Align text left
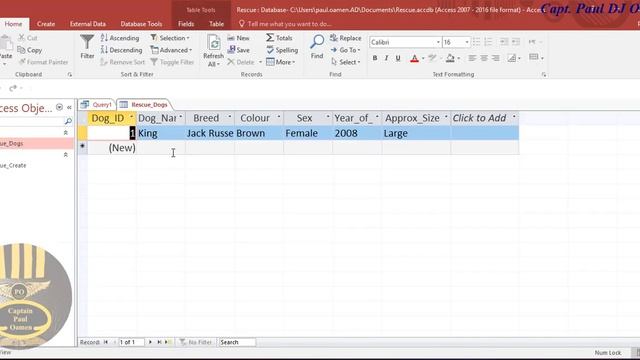The width and height of the screenshot is (640, 360). [472, 58]
